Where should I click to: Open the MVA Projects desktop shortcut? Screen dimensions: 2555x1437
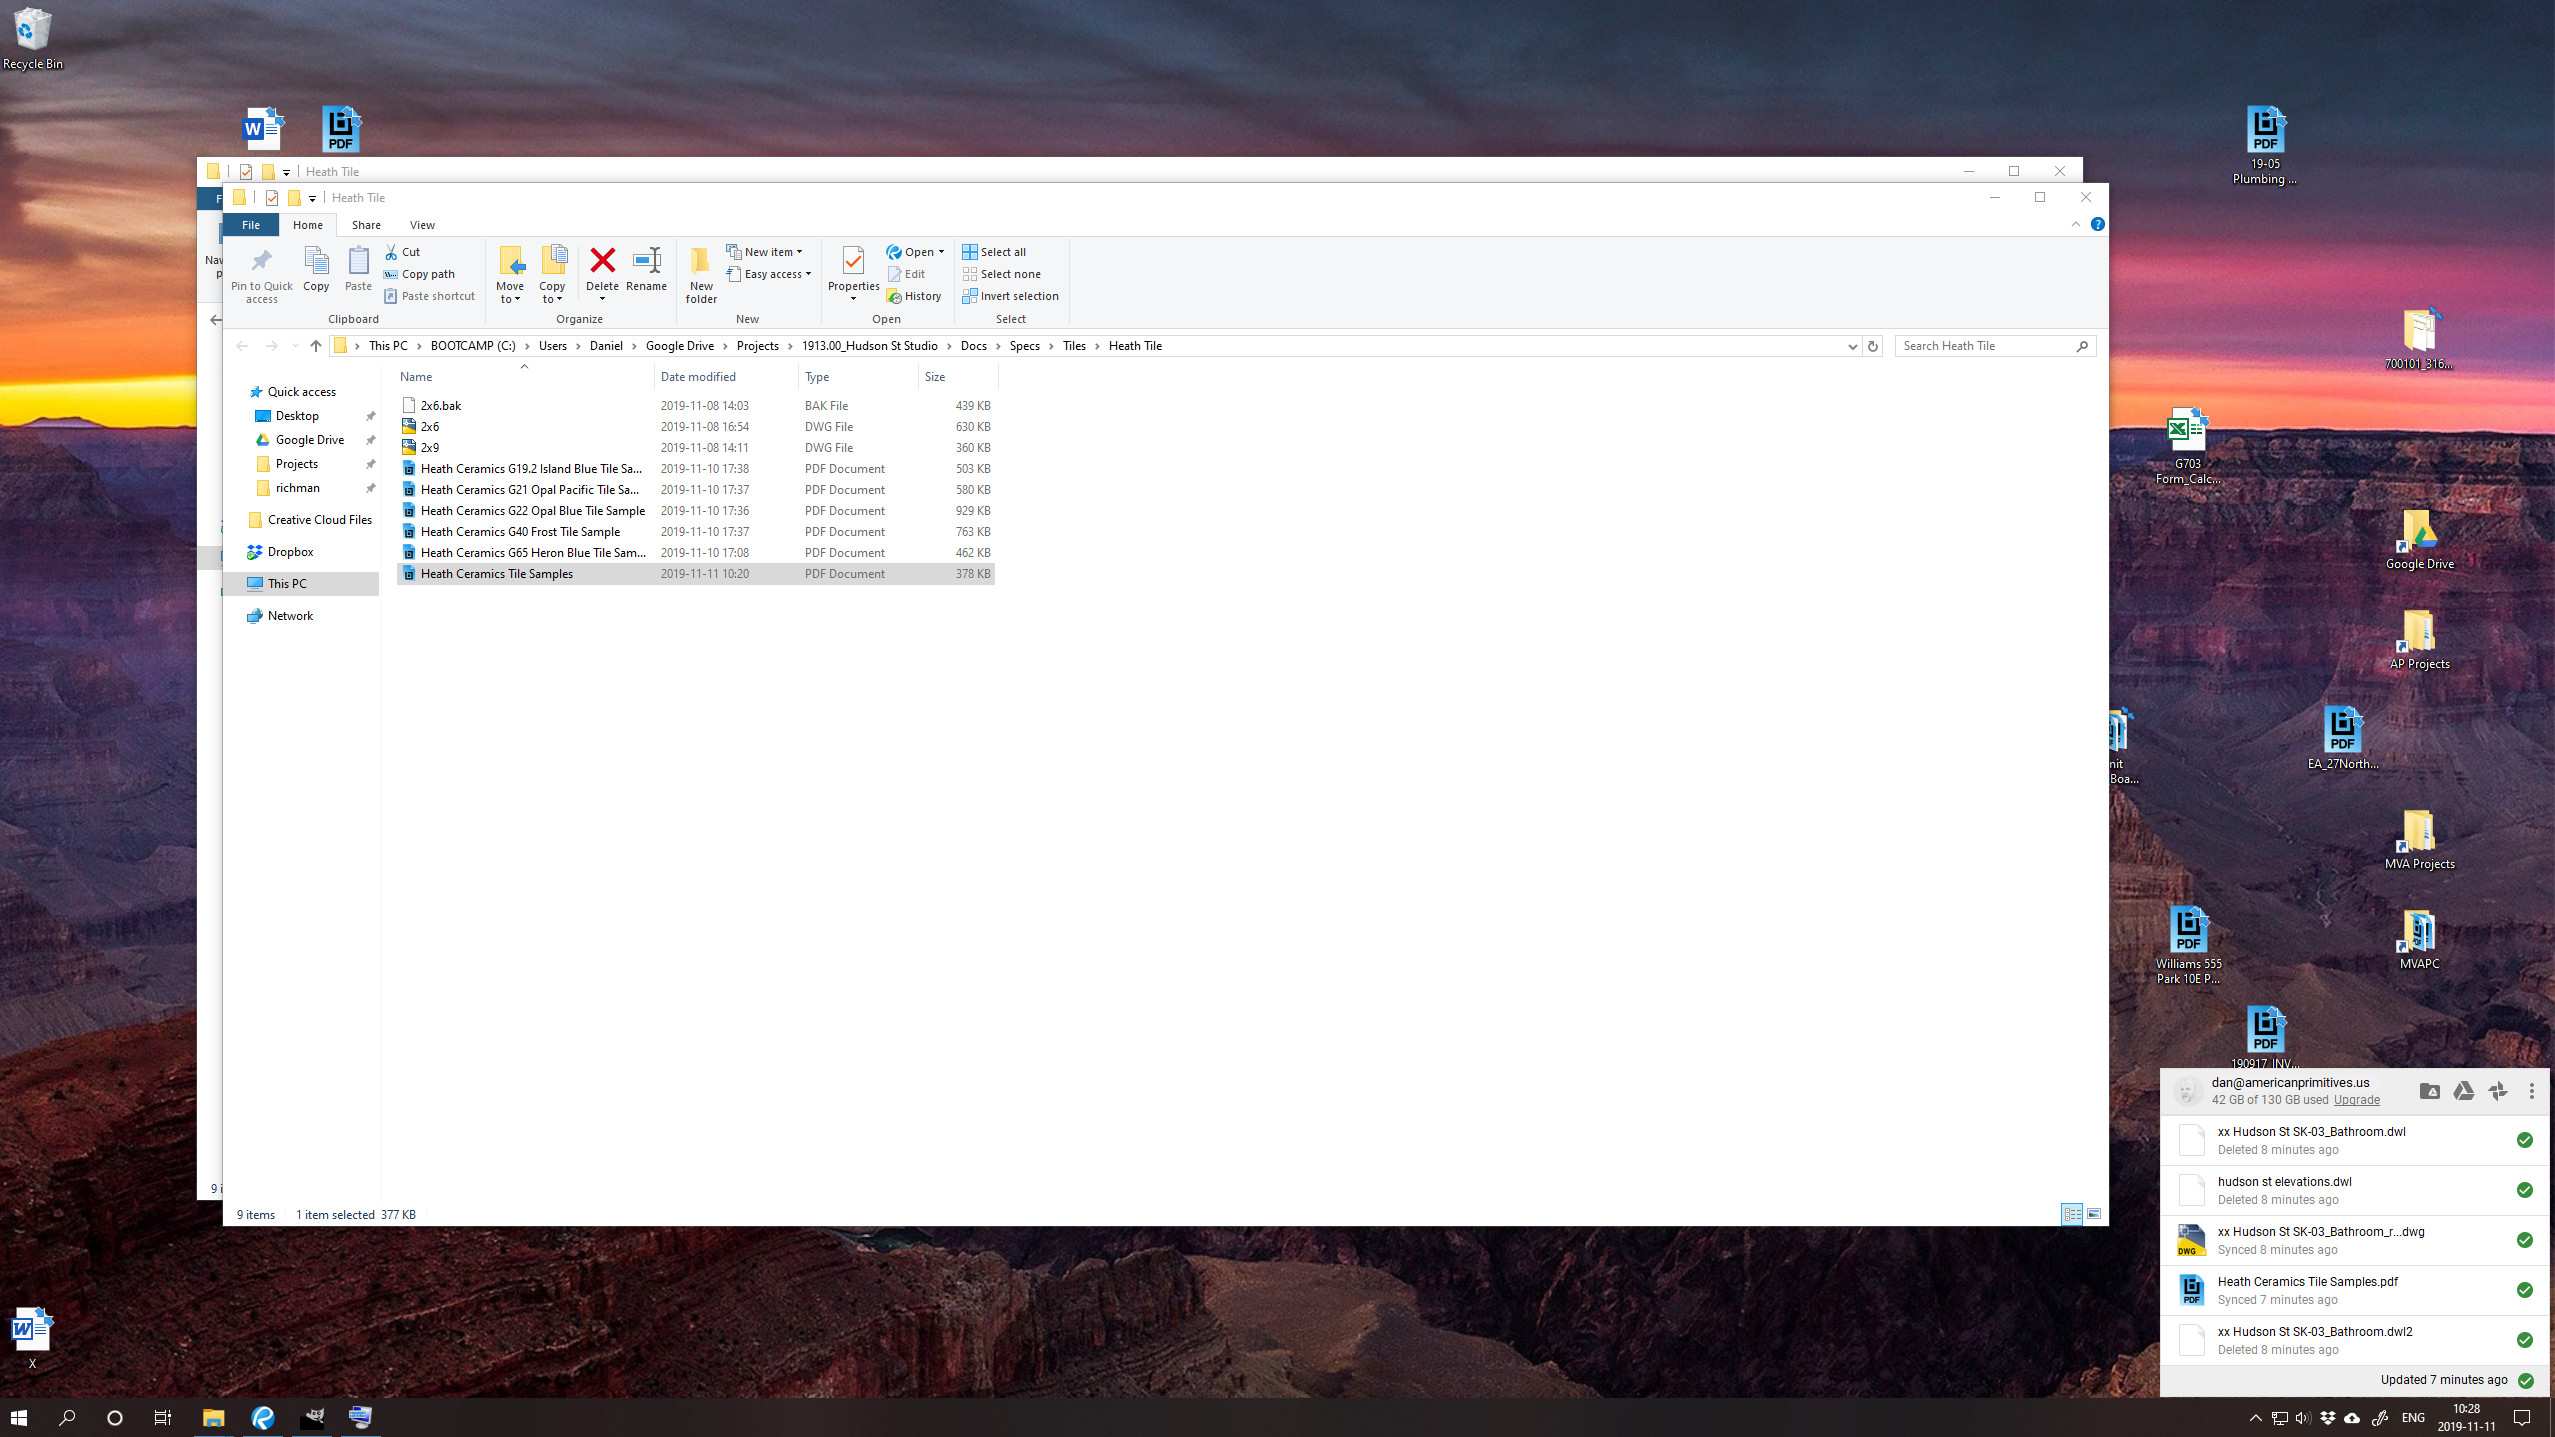pyautogui.click(x=2419, y=839)
